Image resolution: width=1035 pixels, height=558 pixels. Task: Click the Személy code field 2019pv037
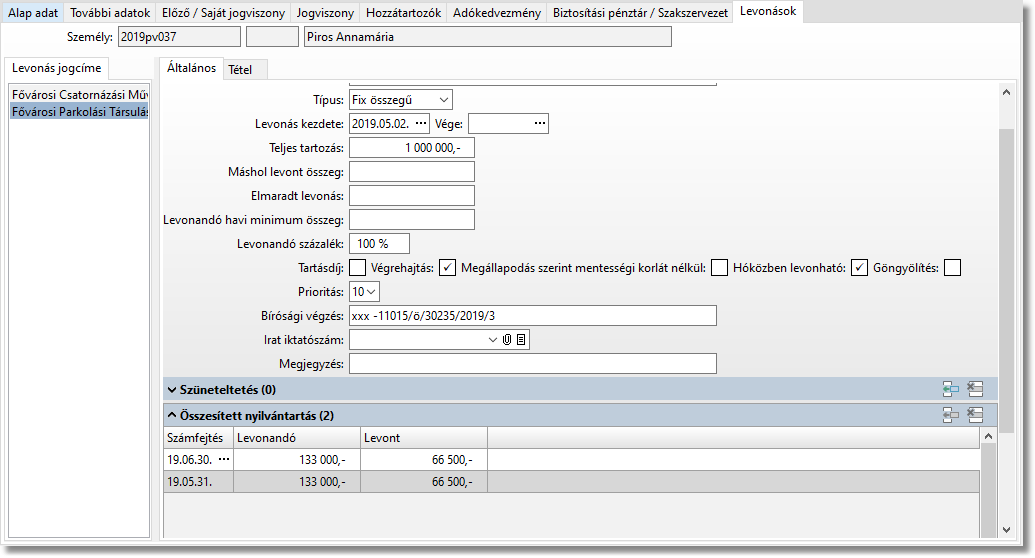click(180, 37)
